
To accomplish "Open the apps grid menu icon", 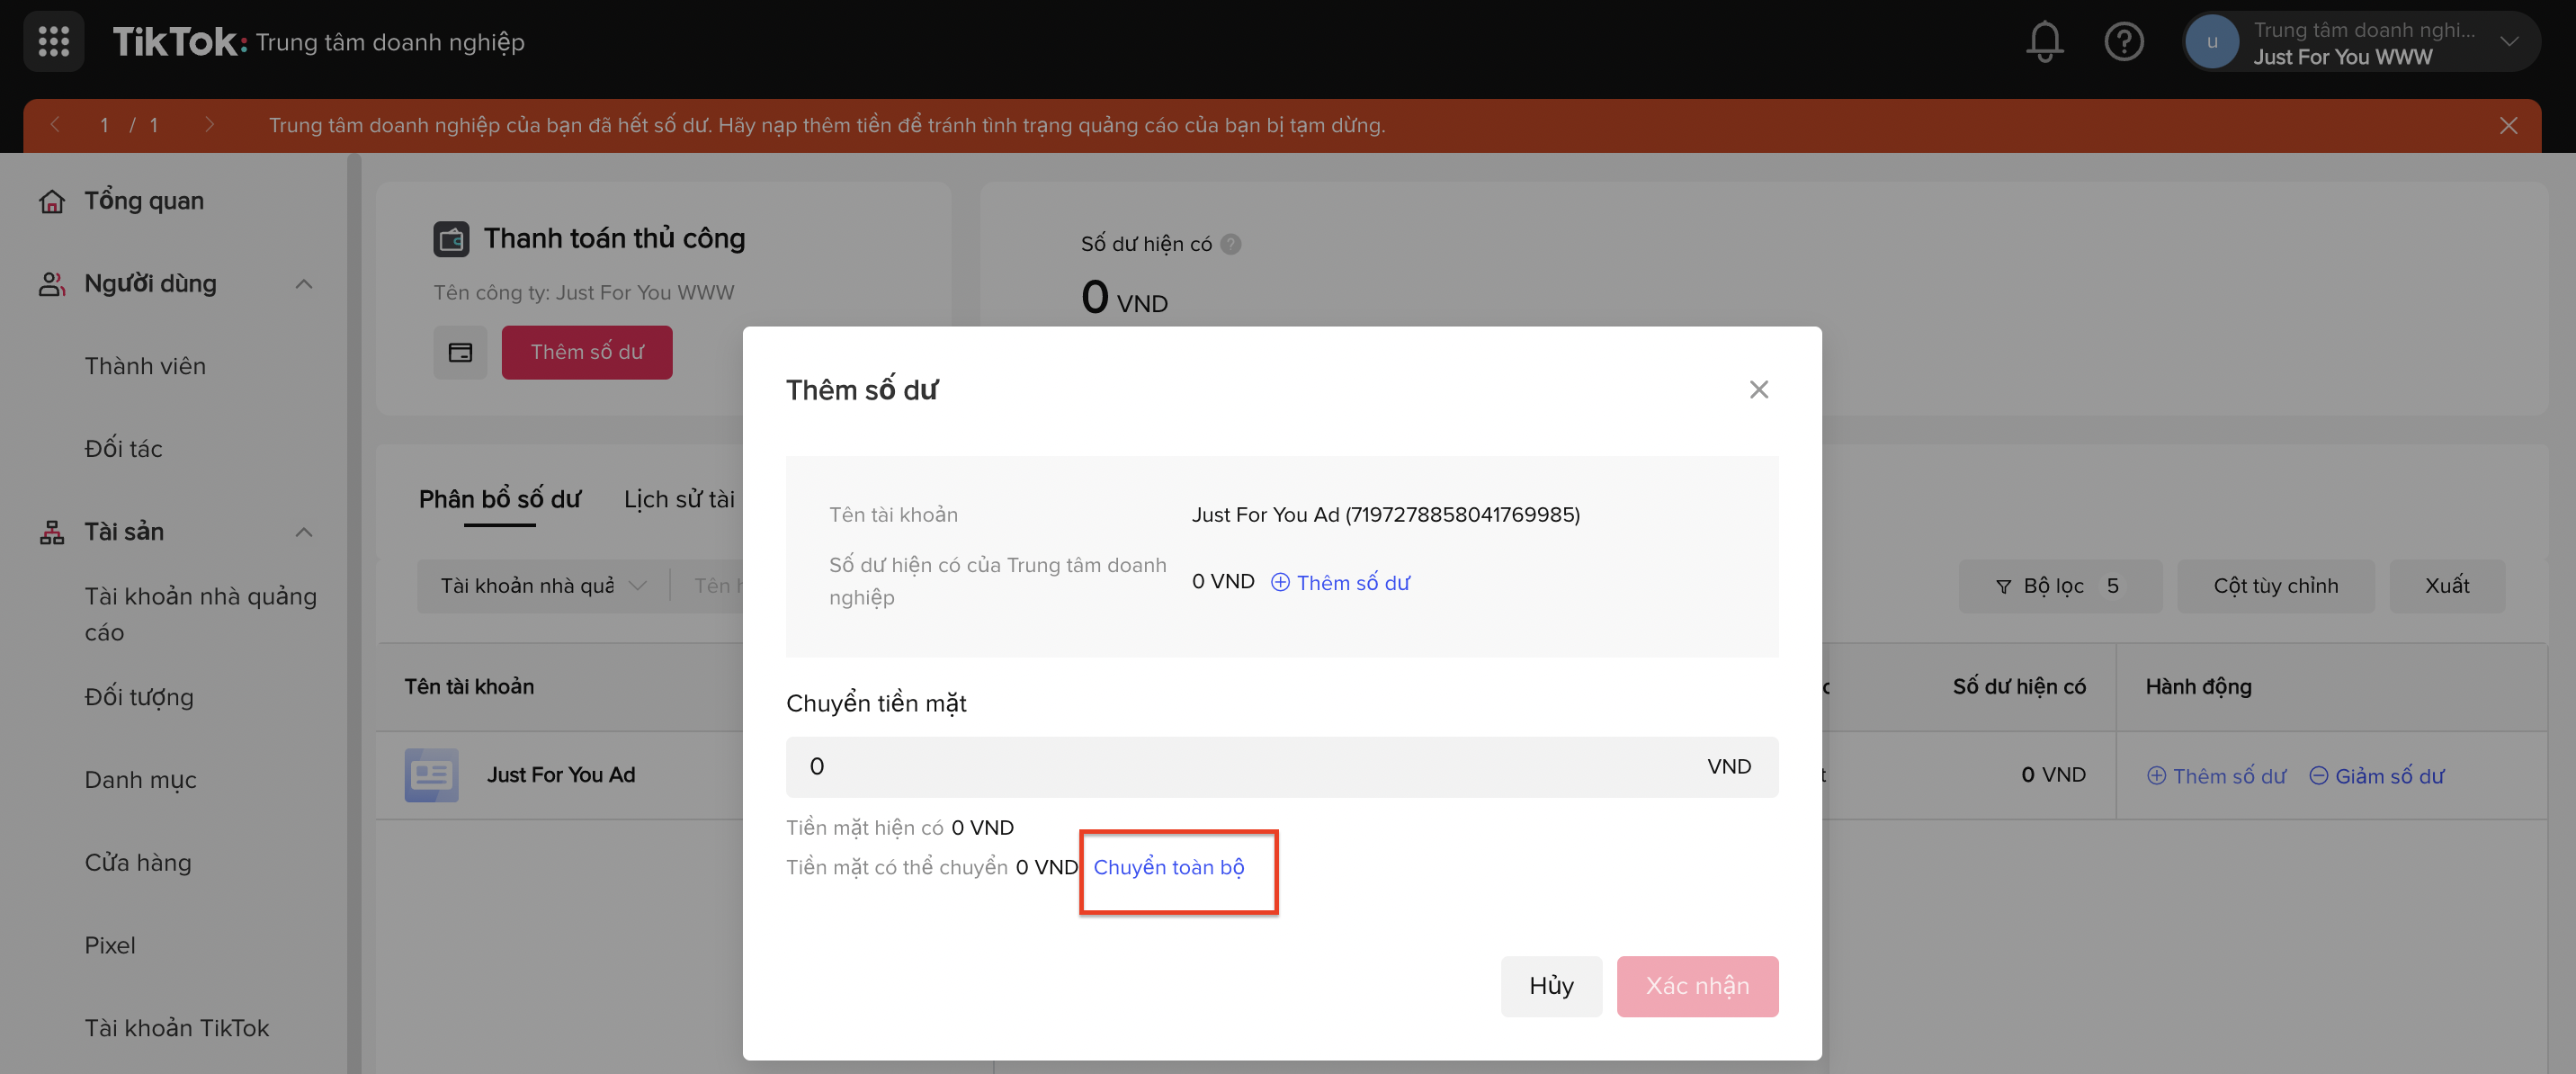I will click(x=54, y=42).
